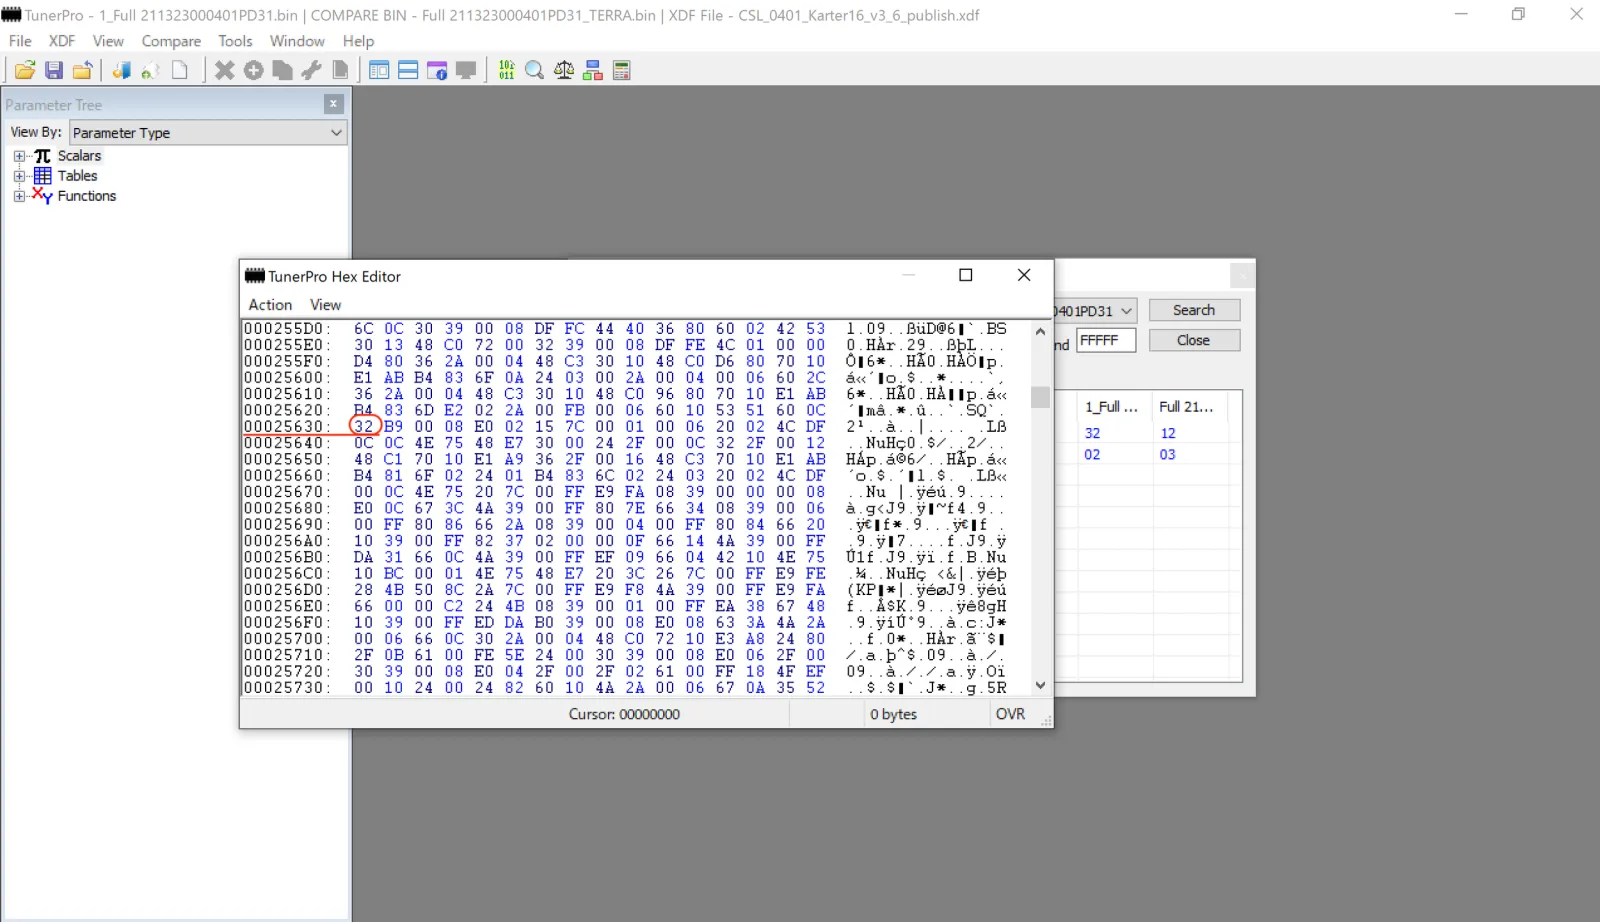Click the window with info badge icon

pyautogui.click(x=437, y=70)
